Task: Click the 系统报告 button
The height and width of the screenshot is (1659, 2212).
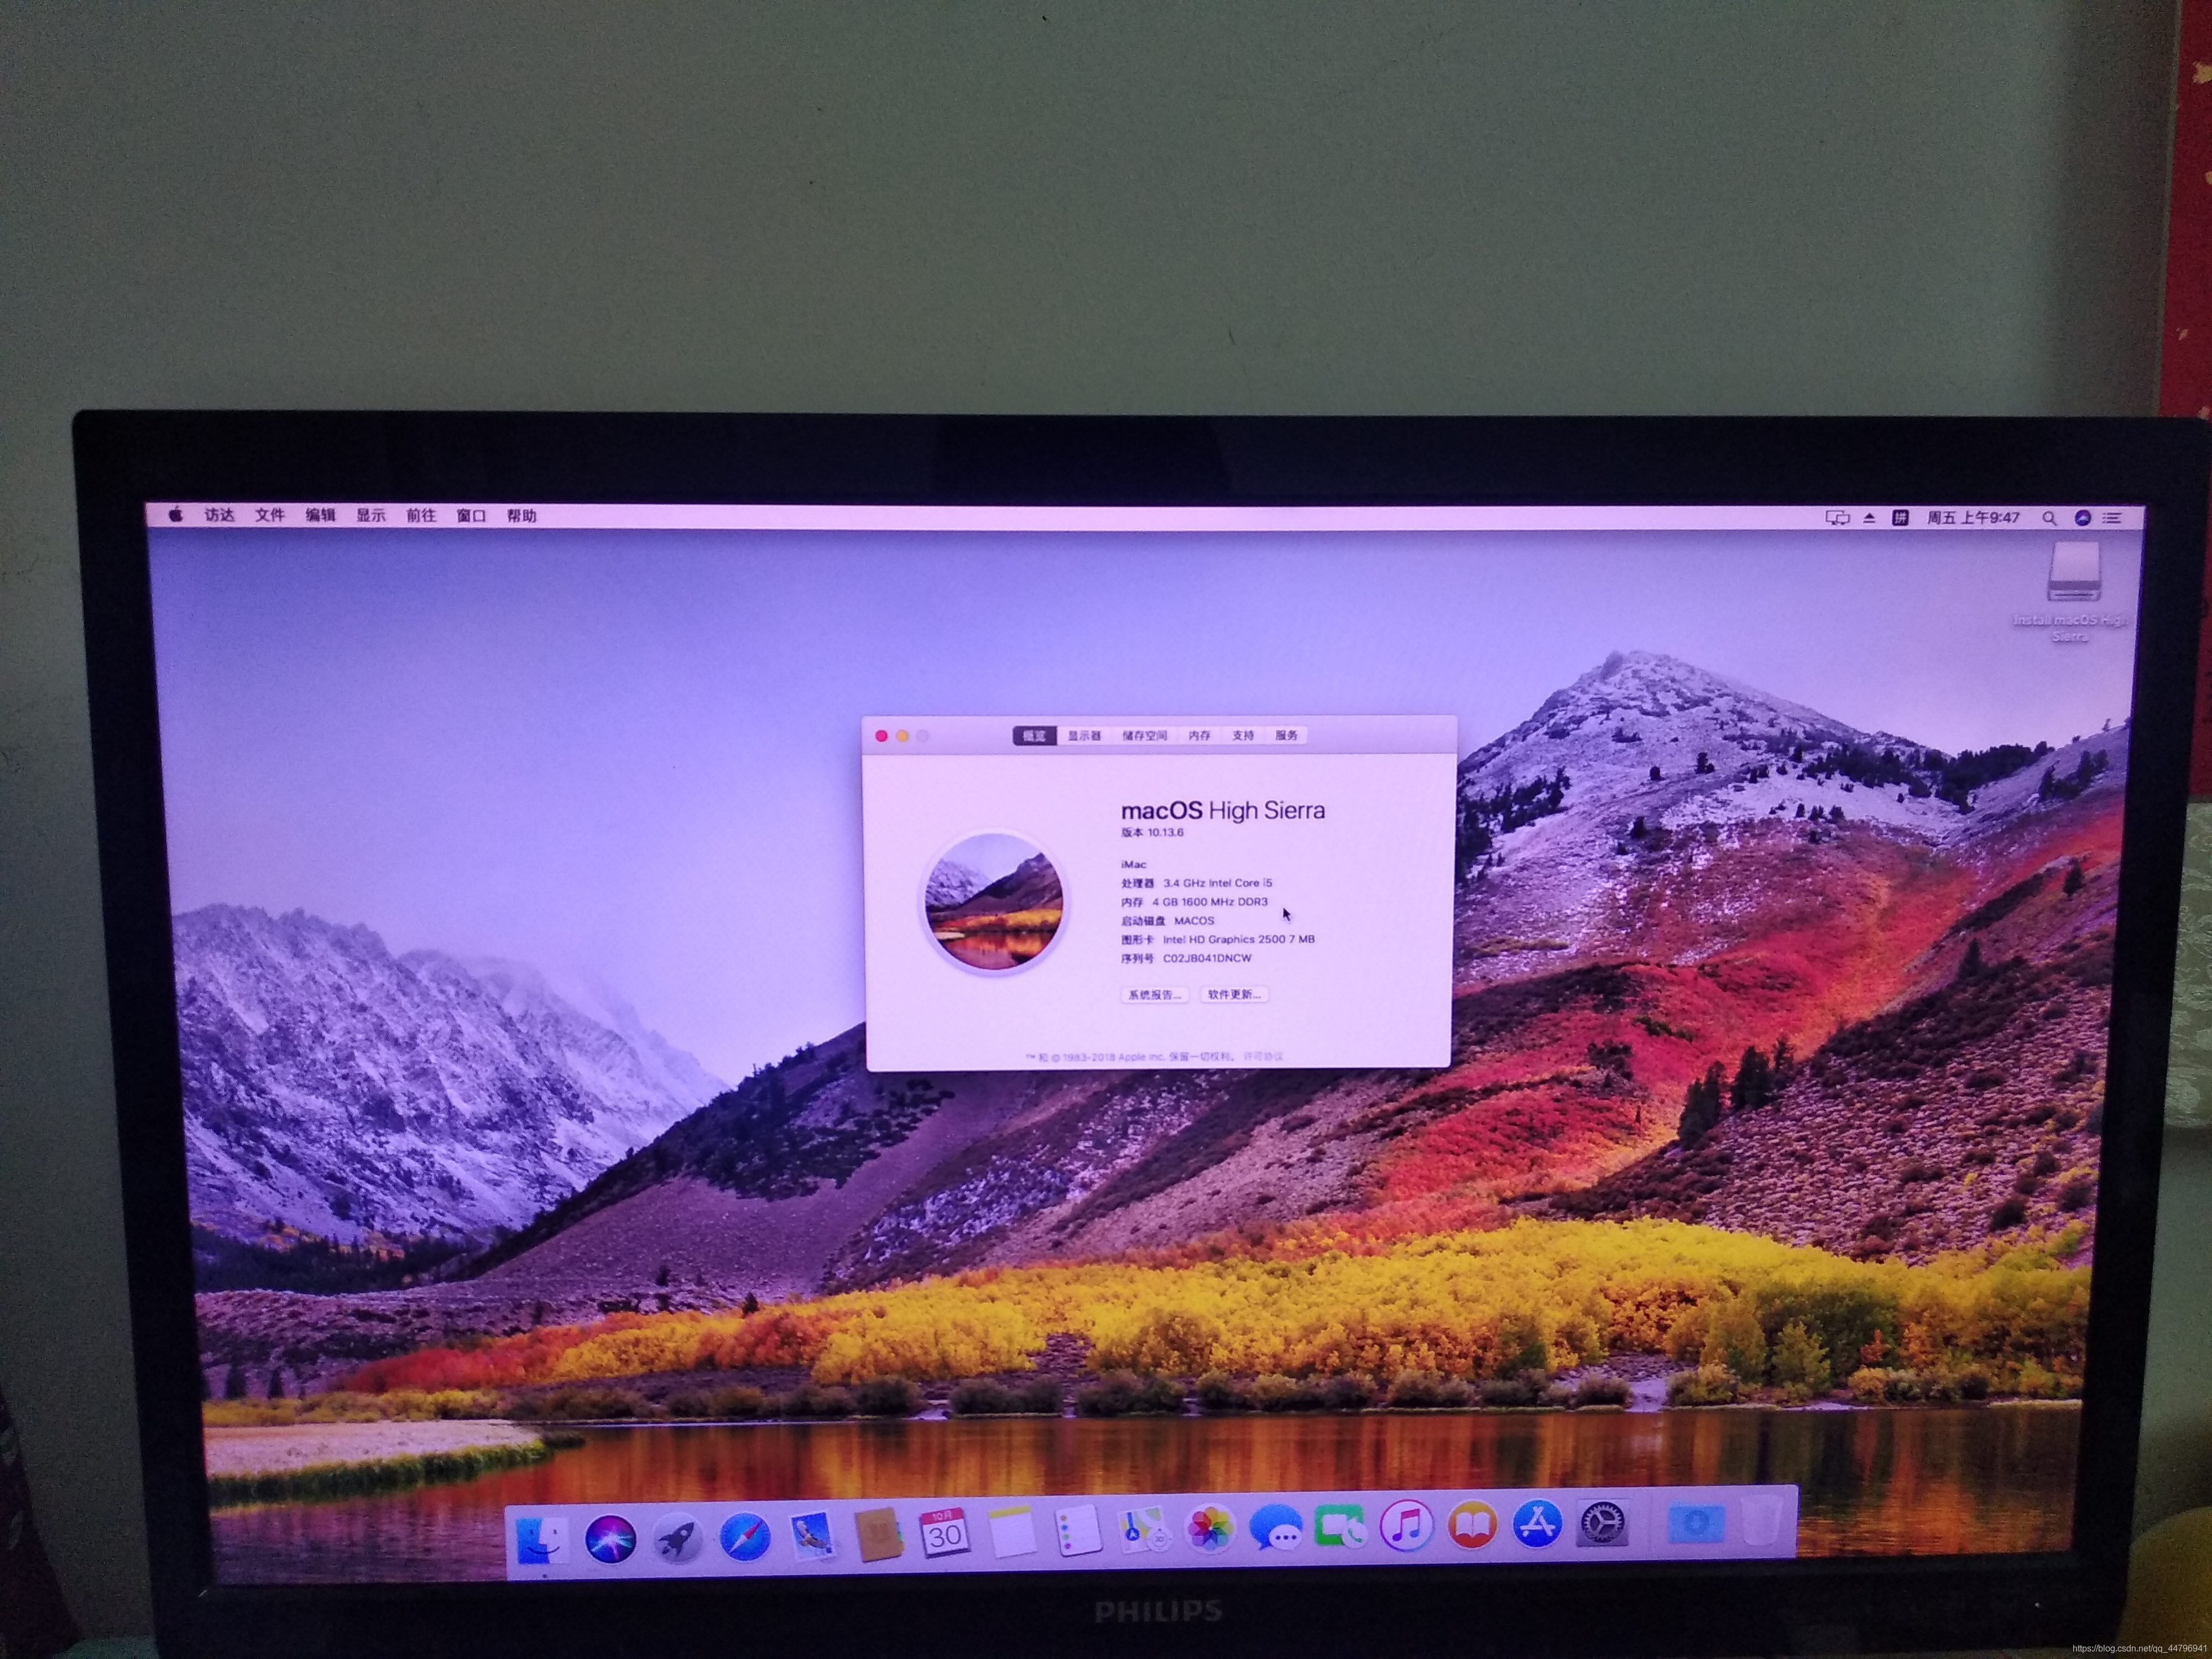Action: 1154,995
